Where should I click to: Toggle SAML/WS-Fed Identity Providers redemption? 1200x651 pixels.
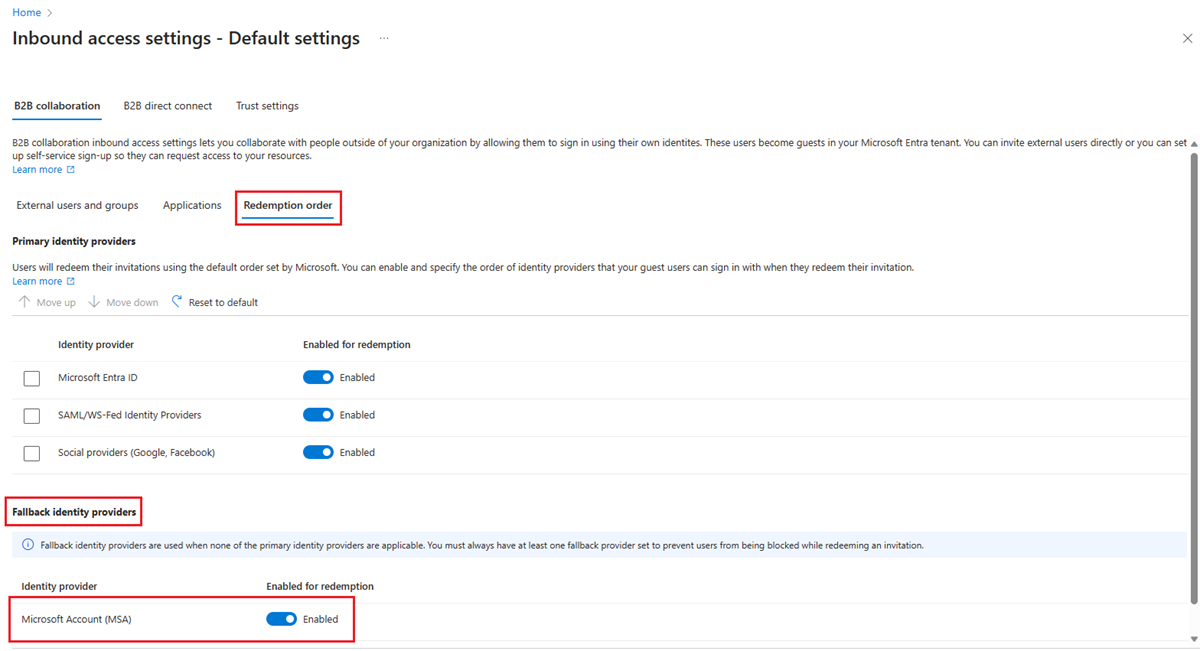click(318, 415)
